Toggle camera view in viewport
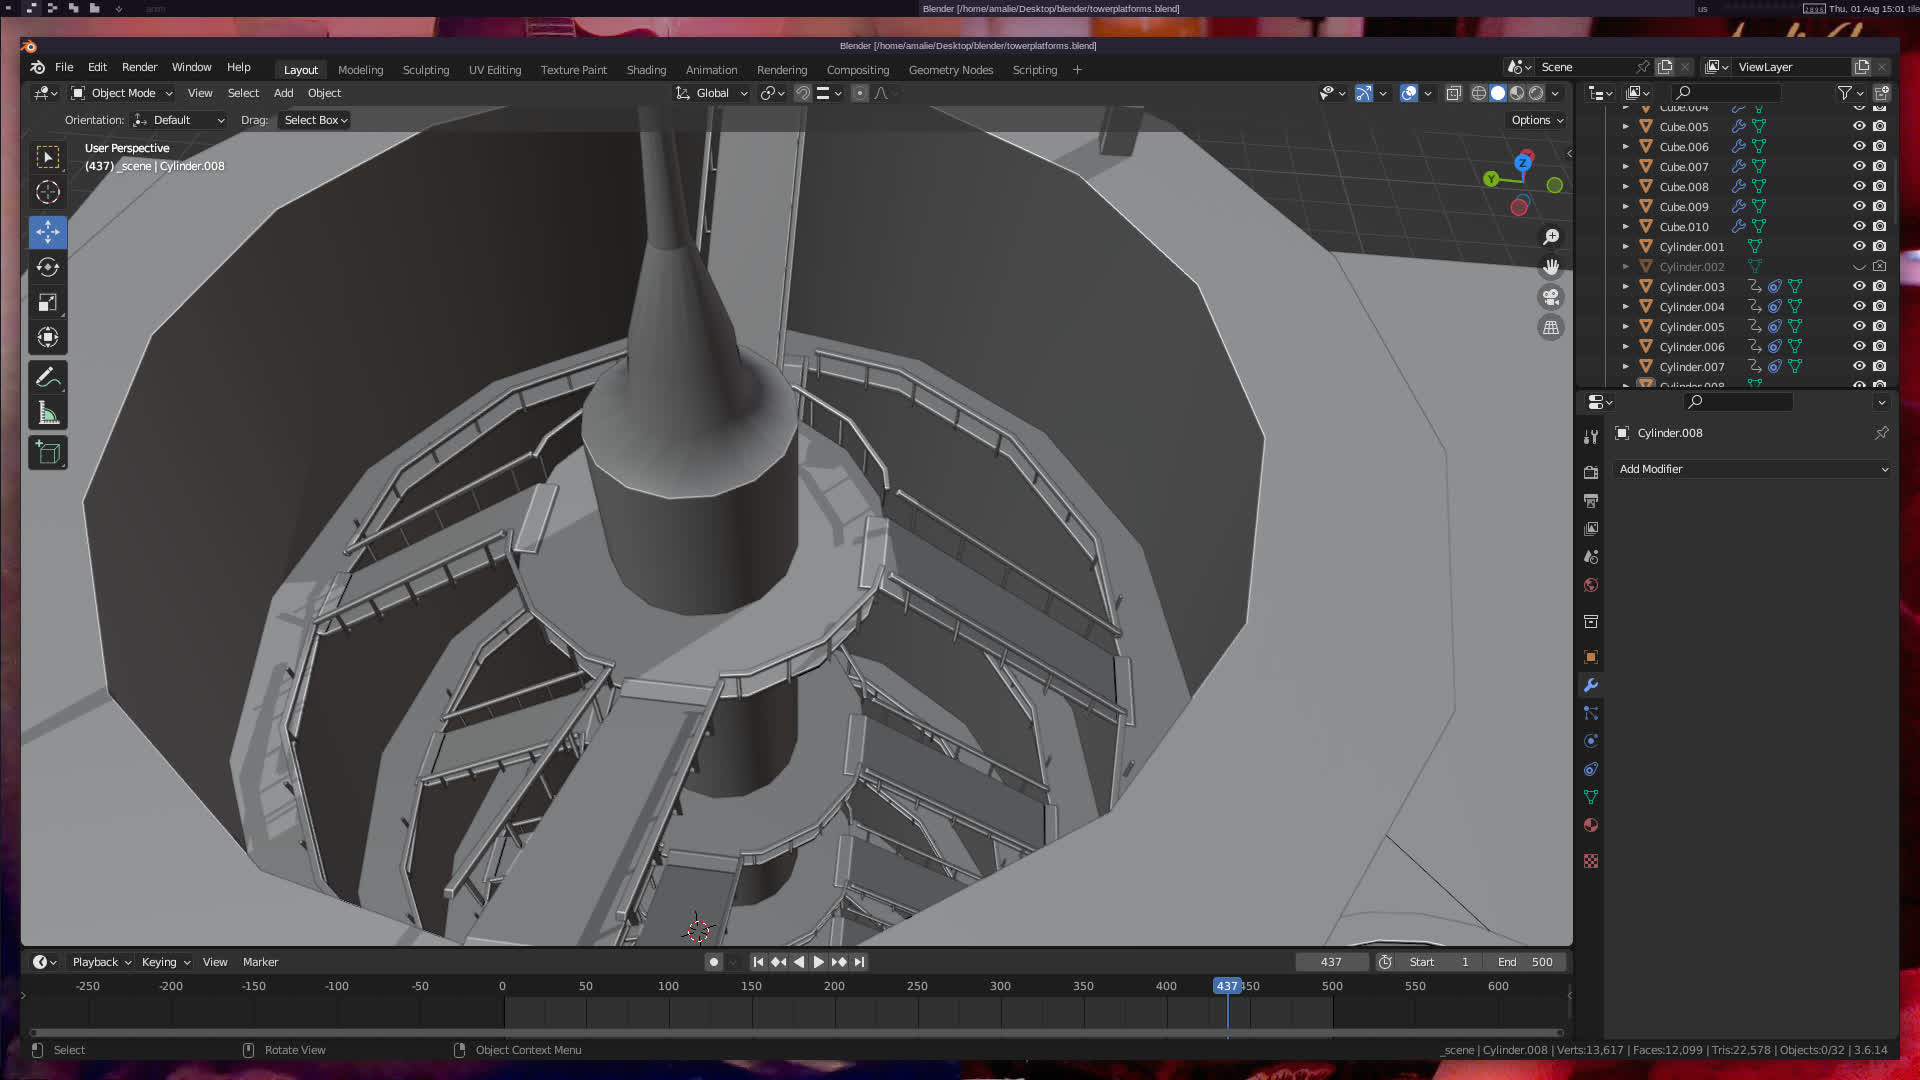 tap(1551, 297)
